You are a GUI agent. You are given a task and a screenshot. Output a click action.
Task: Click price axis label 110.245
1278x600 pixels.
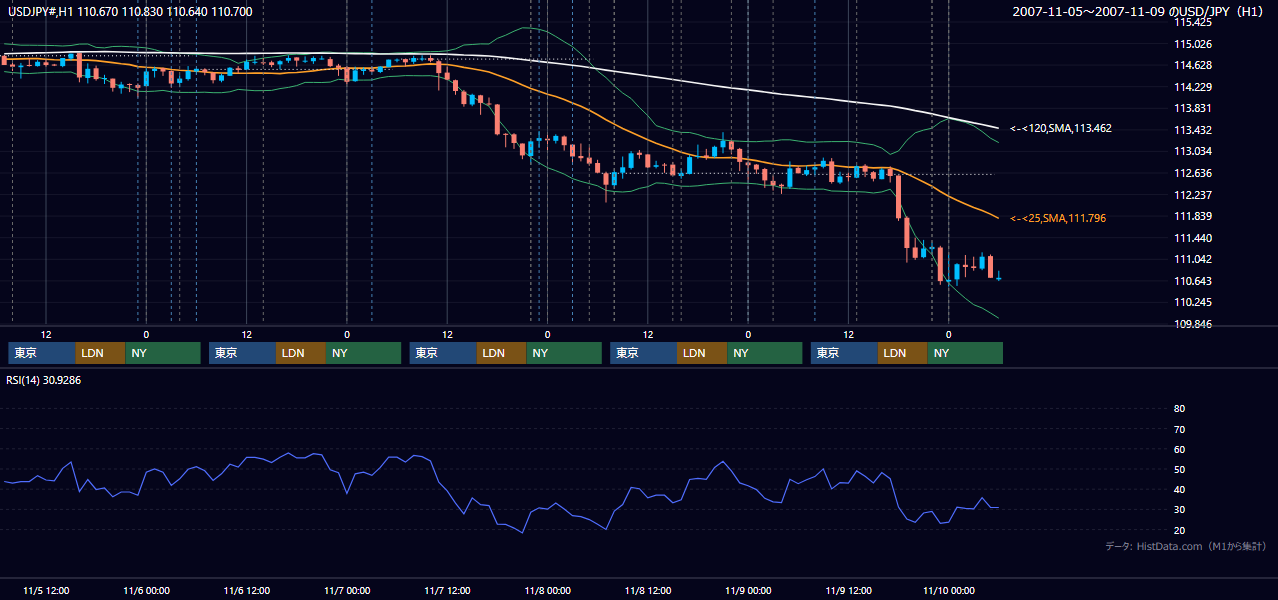1192,302
